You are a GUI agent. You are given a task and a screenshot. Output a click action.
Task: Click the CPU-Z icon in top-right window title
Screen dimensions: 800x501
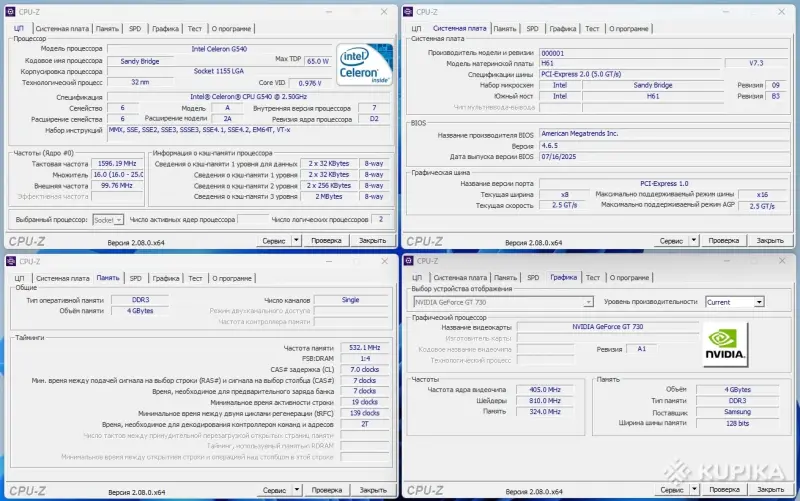tap(408, 11)
